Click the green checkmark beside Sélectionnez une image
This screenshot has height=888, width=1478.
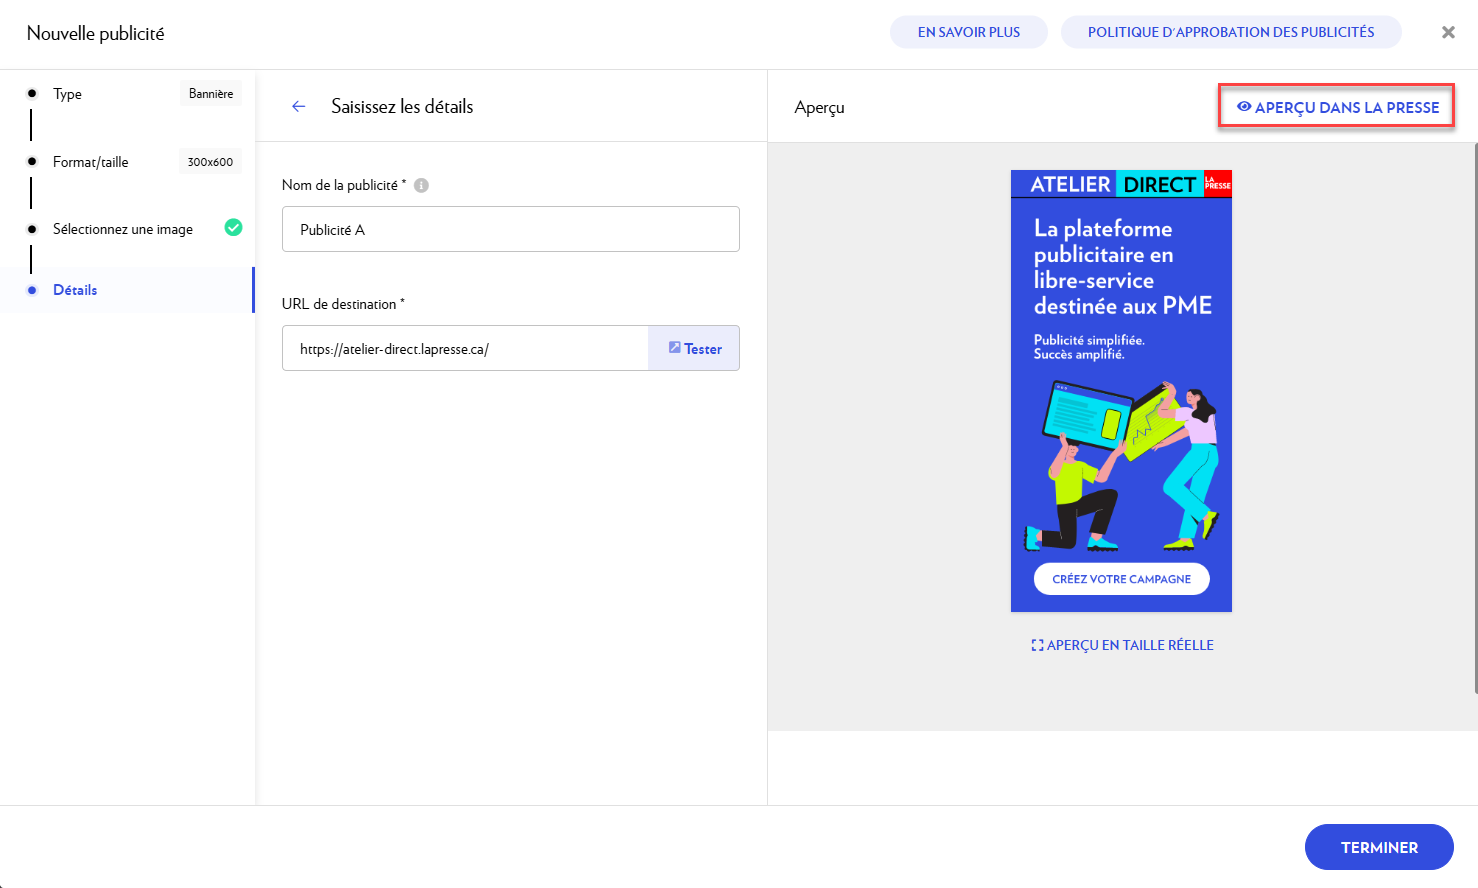(x=233, y=228)
